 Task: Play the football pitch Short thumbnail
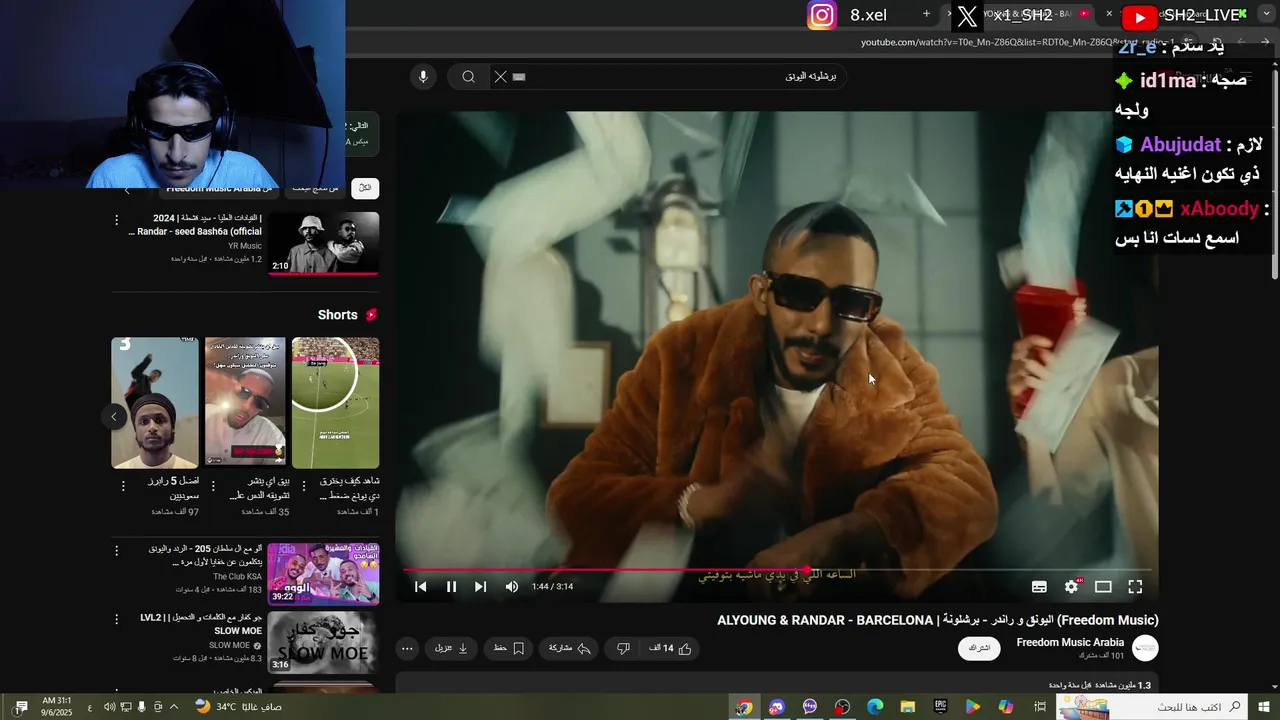(x=335, y=403)
